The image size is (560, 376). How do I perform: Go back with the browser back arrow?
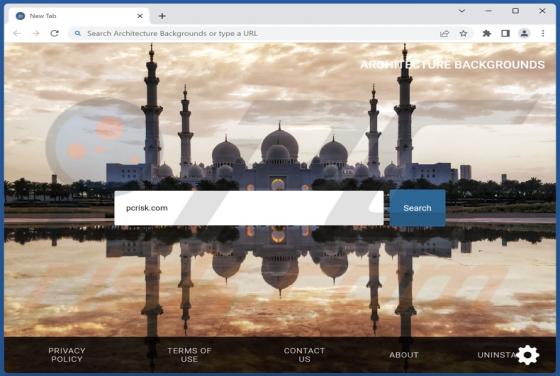(x=17, y=34)
